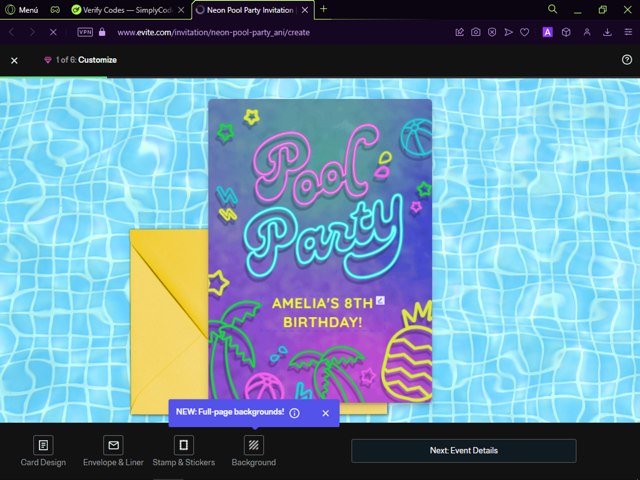Viewport: 640px width, 480px height.
Task: Stop loading the page
Action: [x=52, y=32]
